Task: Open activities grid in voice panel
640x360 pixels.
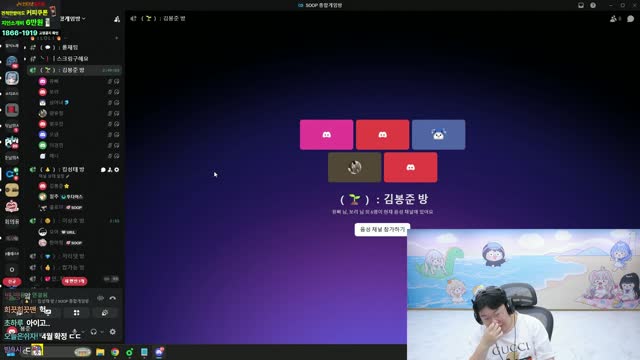Action: [x=76, y=313]
